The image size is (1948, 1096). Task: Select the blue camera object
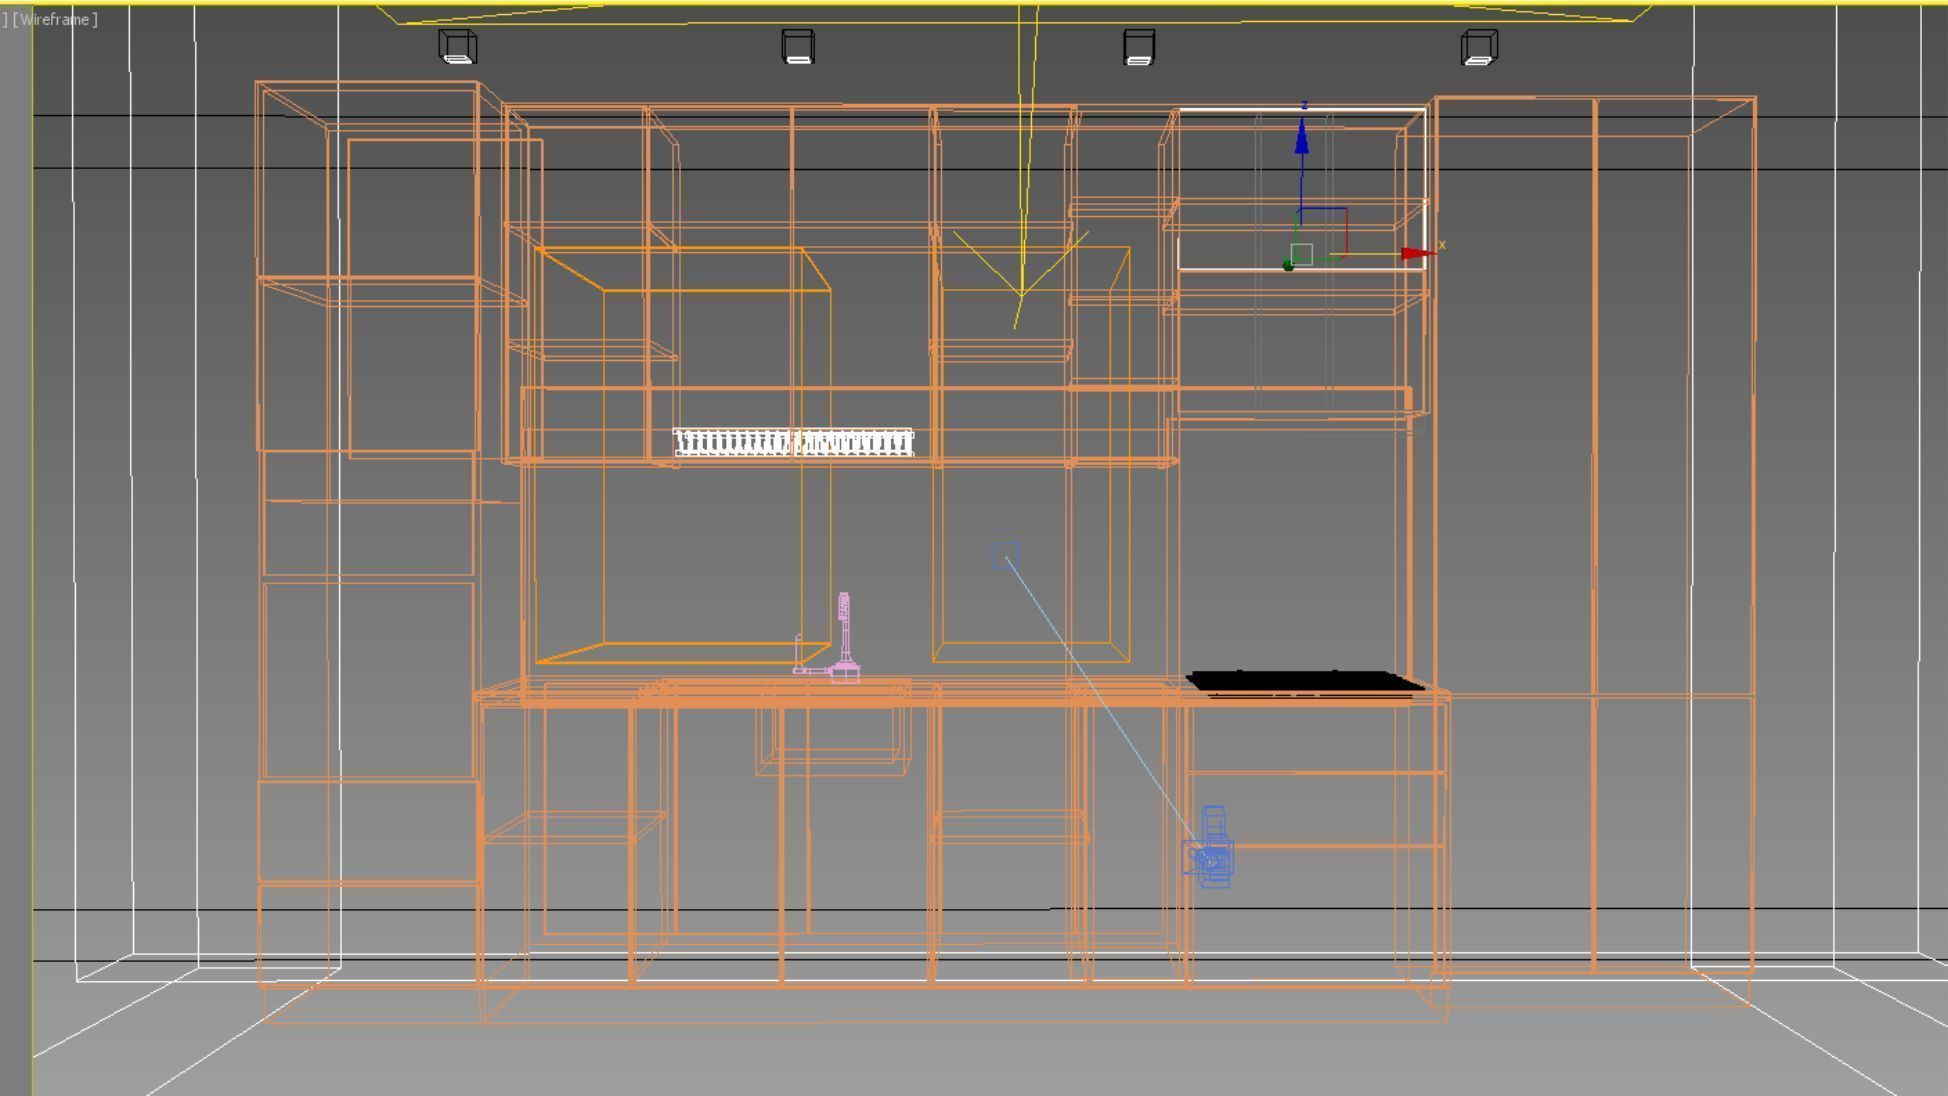coord(1211,856)
